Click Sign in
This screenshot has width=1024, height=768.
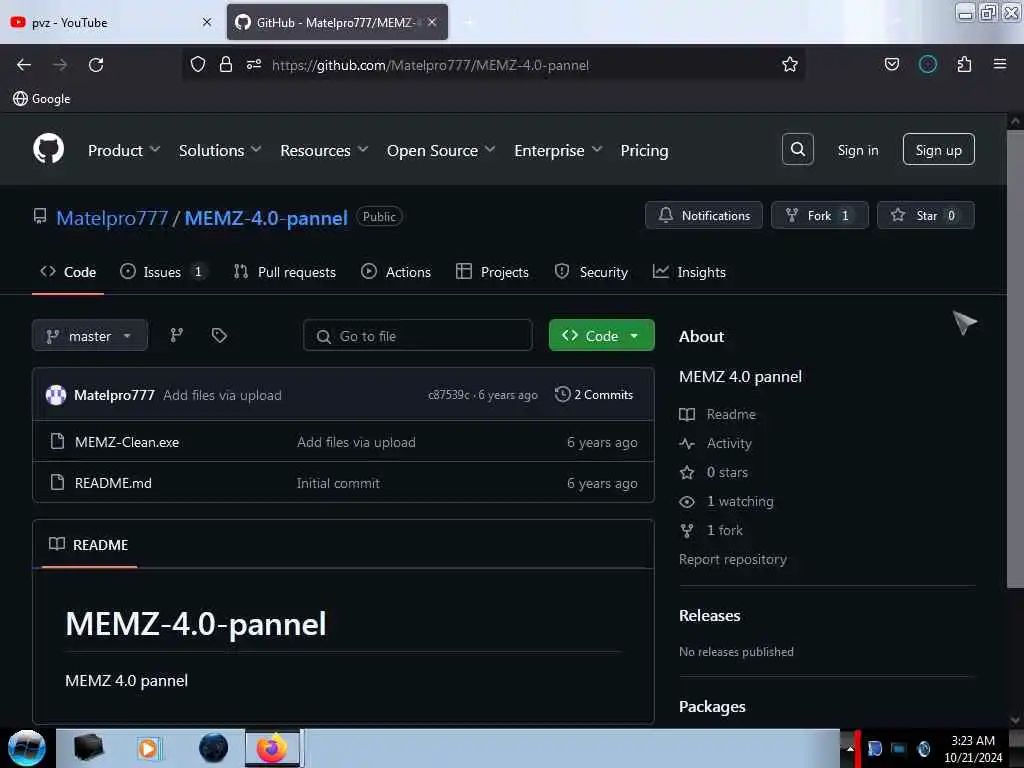857,150
